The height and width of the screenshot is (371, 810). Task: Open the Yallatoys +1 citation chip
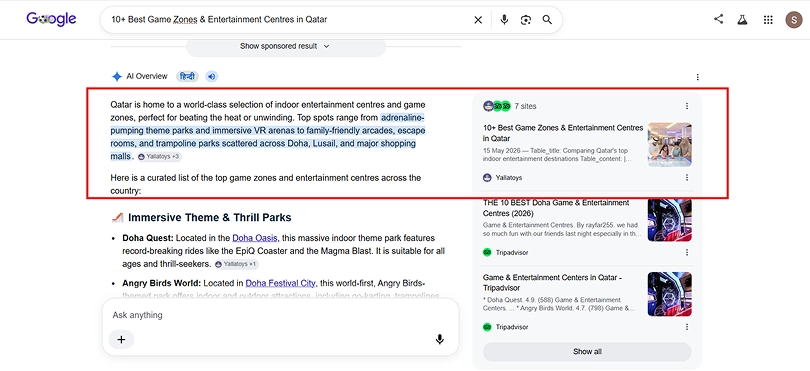point(236,264)
